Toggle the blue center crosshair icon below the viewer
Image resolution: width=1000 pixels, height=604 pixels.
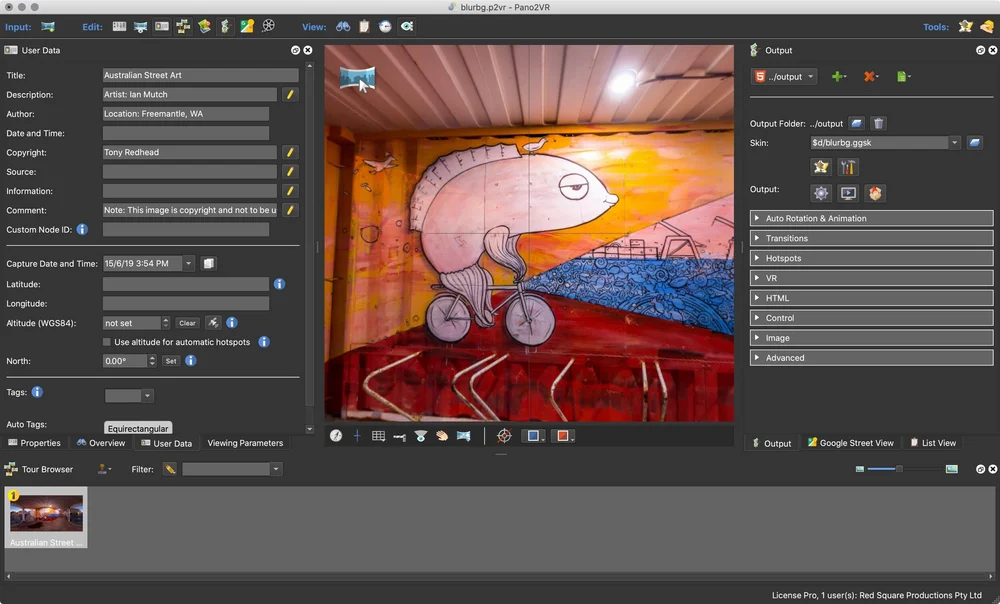coord(357,436)
